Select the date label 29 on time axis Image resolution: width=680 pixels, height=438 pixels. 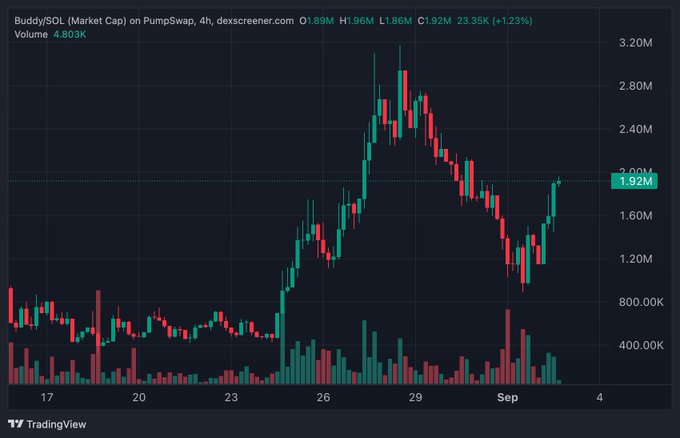click(x=415, y=397)
